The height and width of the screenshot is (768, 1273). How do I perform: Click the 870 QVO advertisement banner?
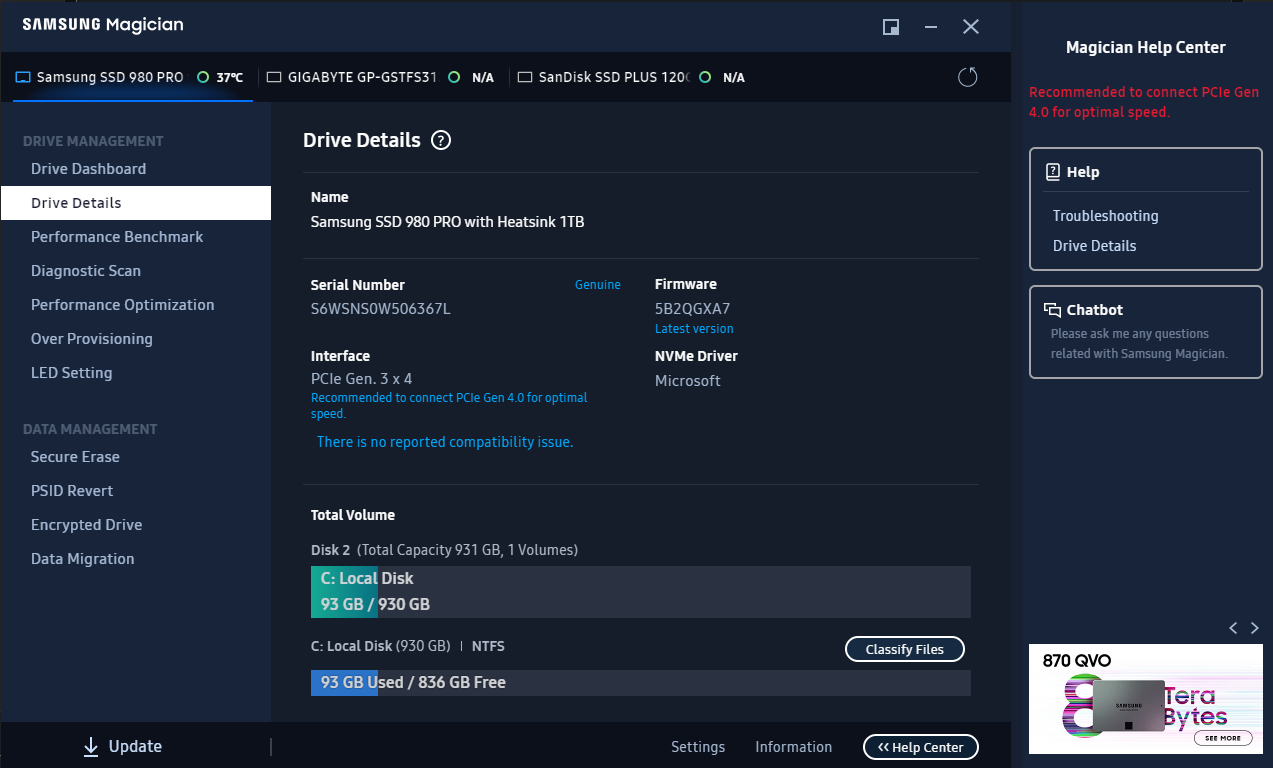pyautogui.click(x=1145, y=699)
